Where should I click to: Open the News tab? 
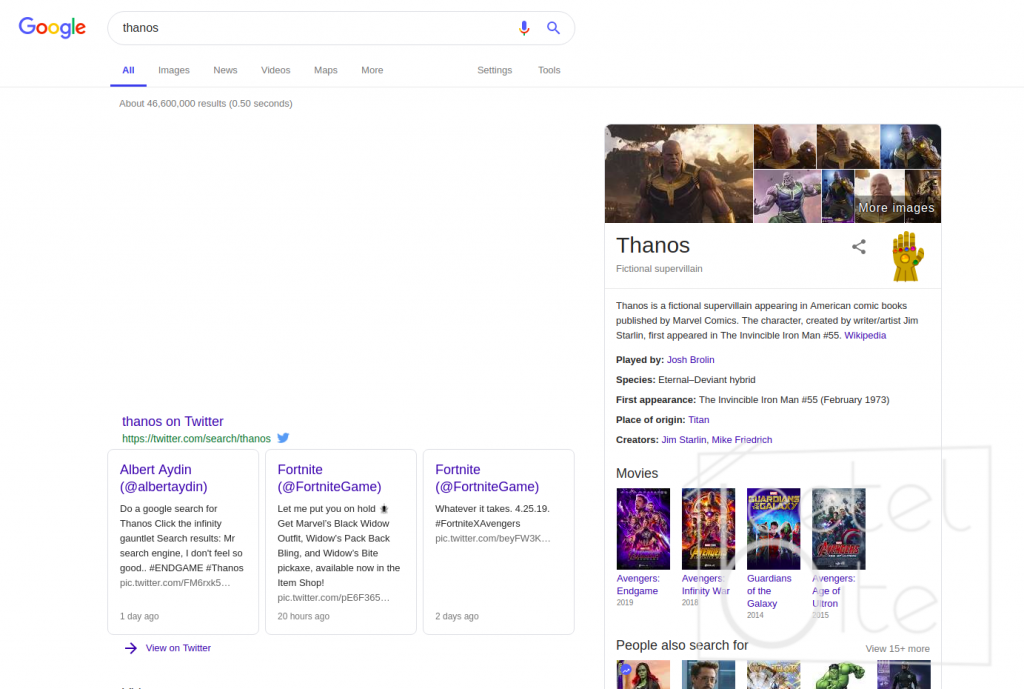(x=225, y=70)
